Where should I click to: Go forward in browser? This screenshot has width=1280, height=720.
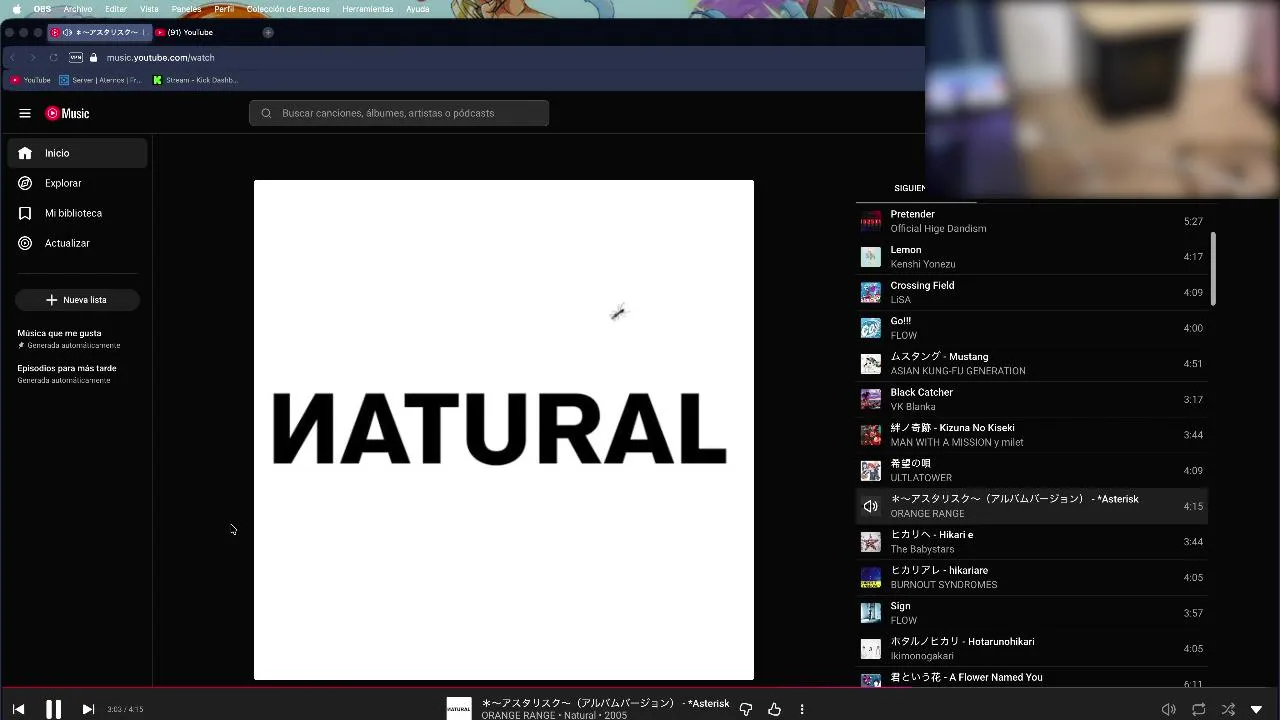click(x=32, y=57)
